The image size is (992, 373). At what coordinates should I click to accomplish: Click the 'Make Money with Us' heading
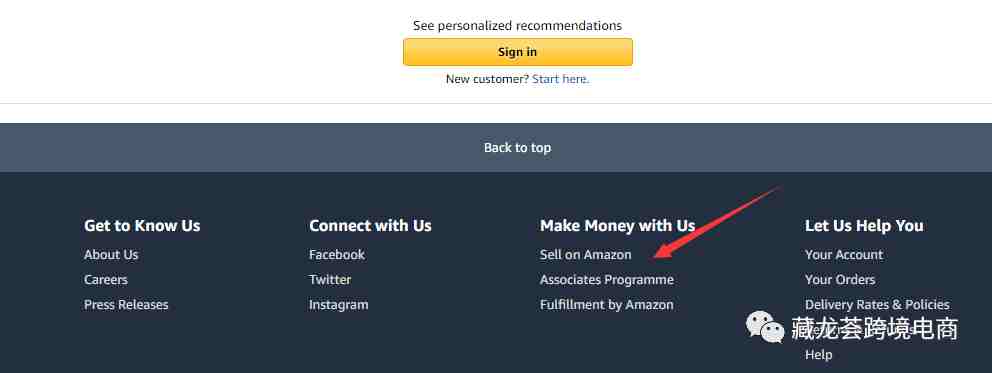point(617,226)
